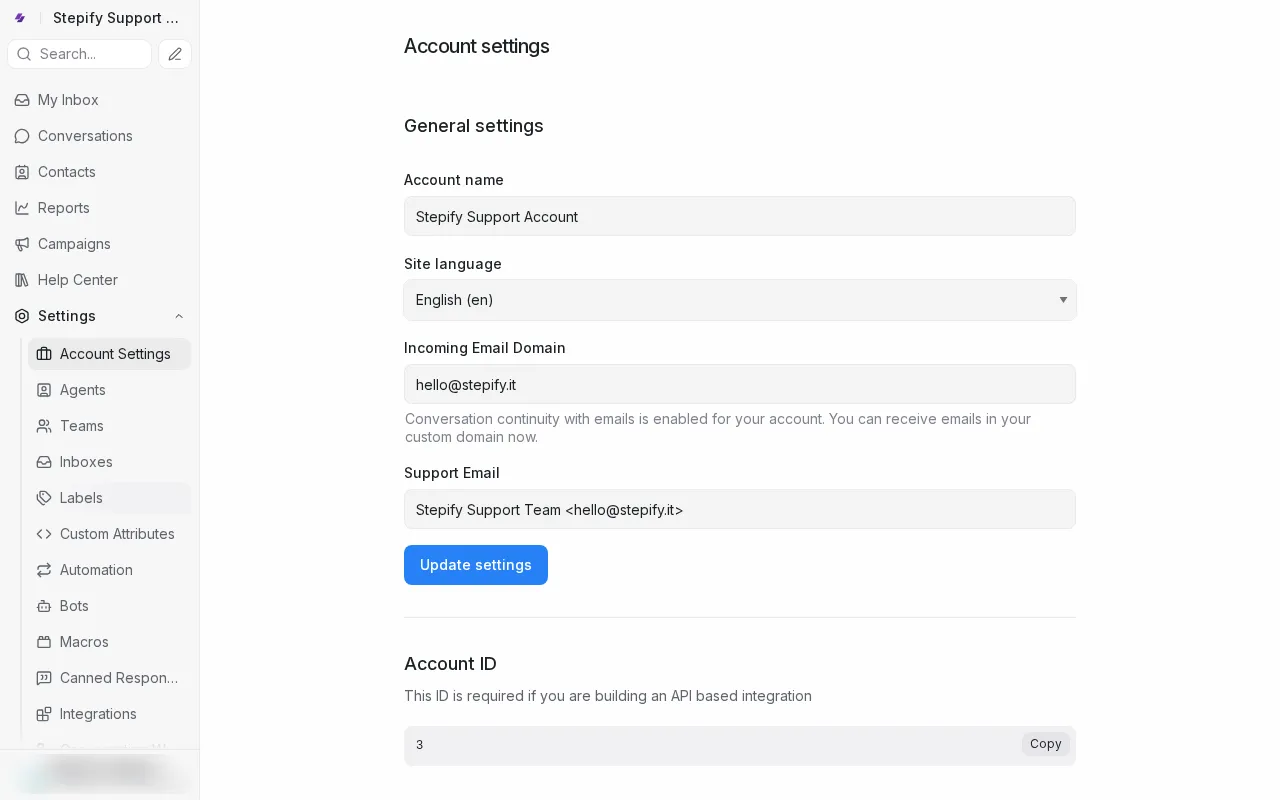The image size is (1280, 800).
Task: Click the Chatwoot logo icon
Action: tap(20, 18)
